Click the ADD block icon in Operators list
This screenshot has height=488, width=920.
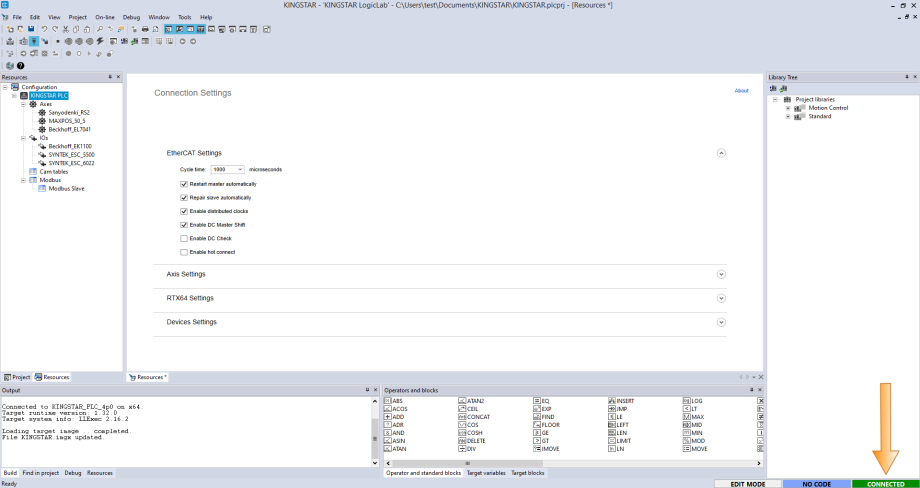[387, 416]
